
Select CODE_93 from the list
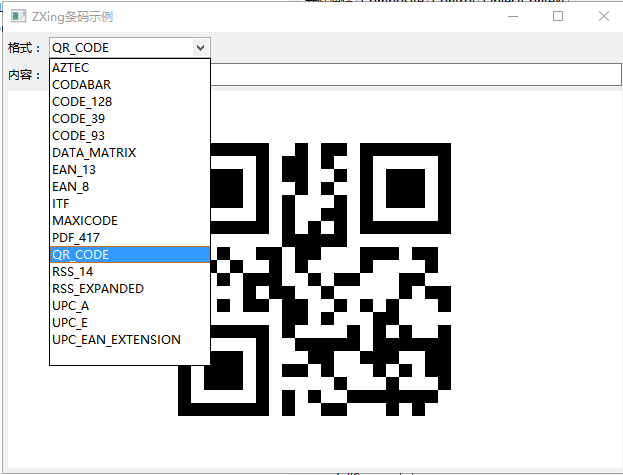coord(130,136)
